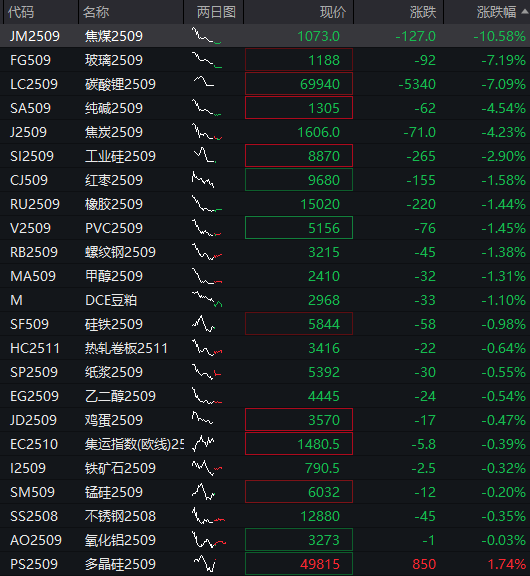Open the 甲醇2509 two-day sparkline chart
The image size is (530, 576).
(207, 276)
